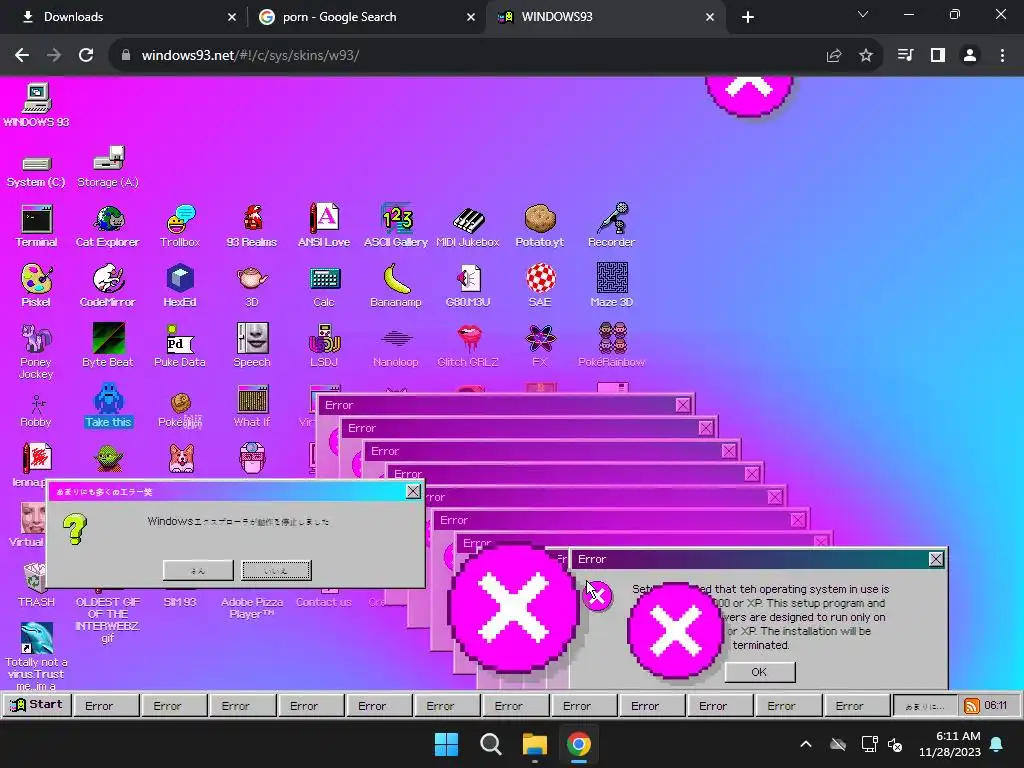Select the first Error taskbar entry

pyautogui.click(x=106, y=705)
